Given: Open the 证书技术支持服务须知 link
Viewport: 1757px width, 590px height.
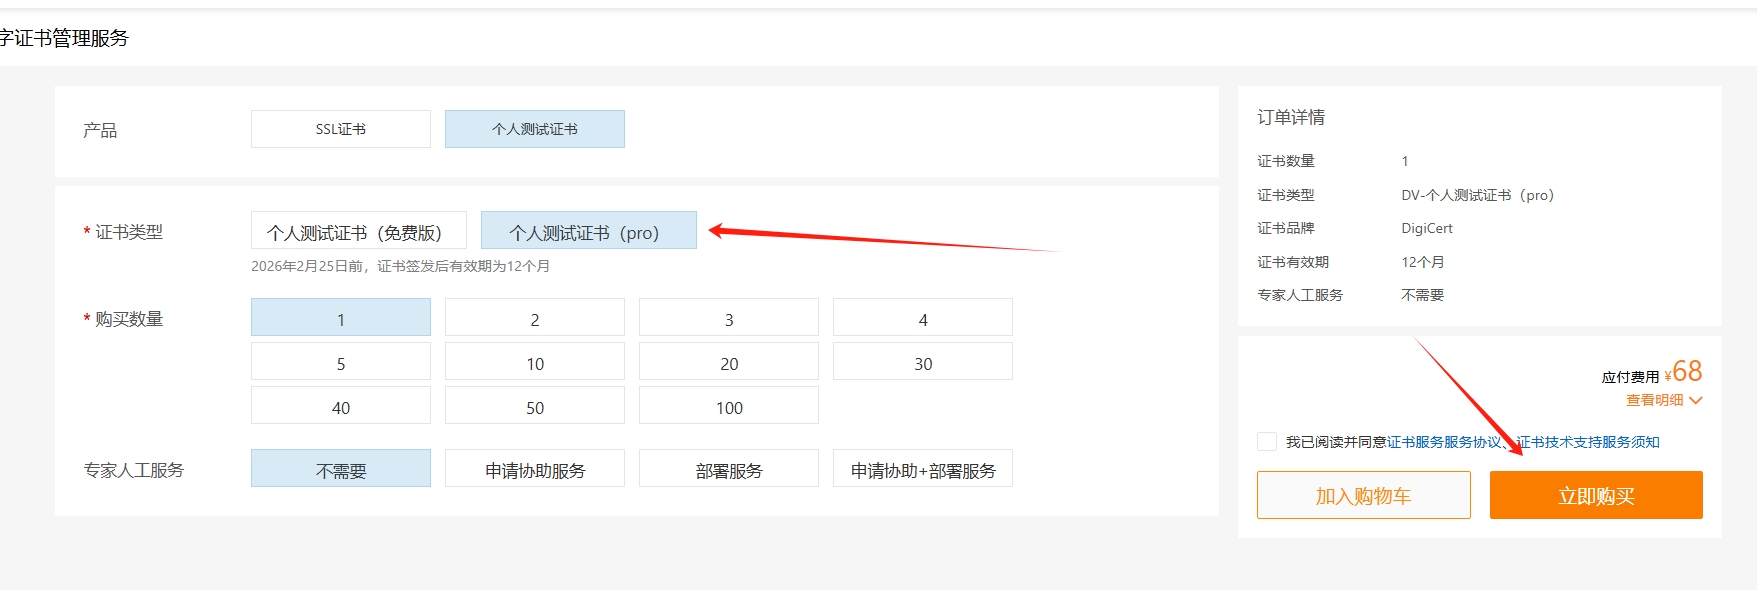Looking at the screenshot, I should click(1588, 442).
